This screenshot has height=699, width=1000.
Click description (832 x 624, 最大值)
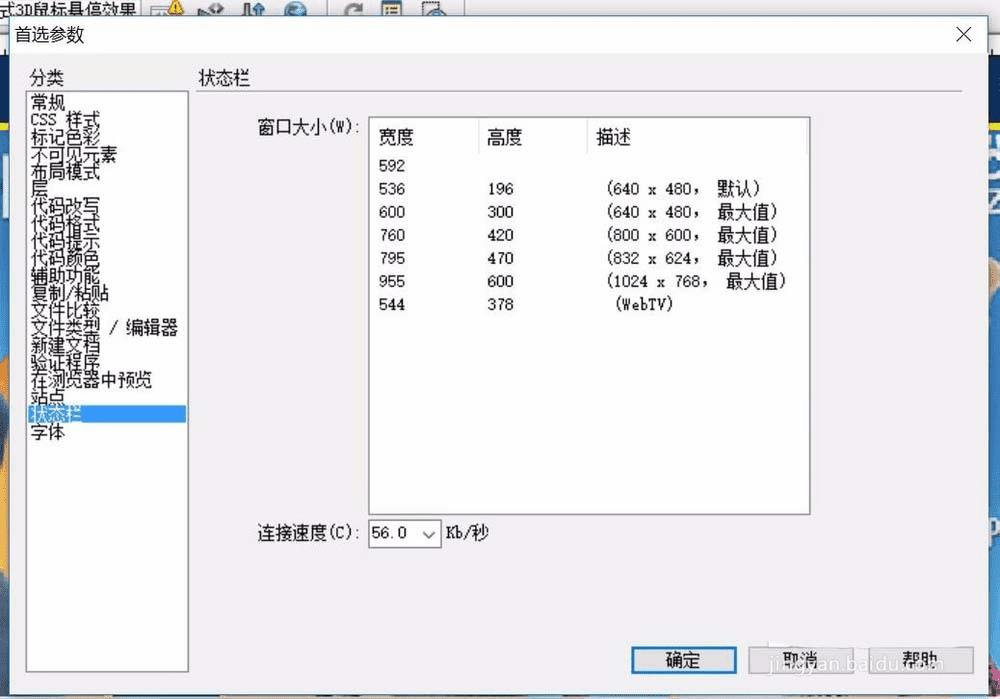tap(691, 258)
